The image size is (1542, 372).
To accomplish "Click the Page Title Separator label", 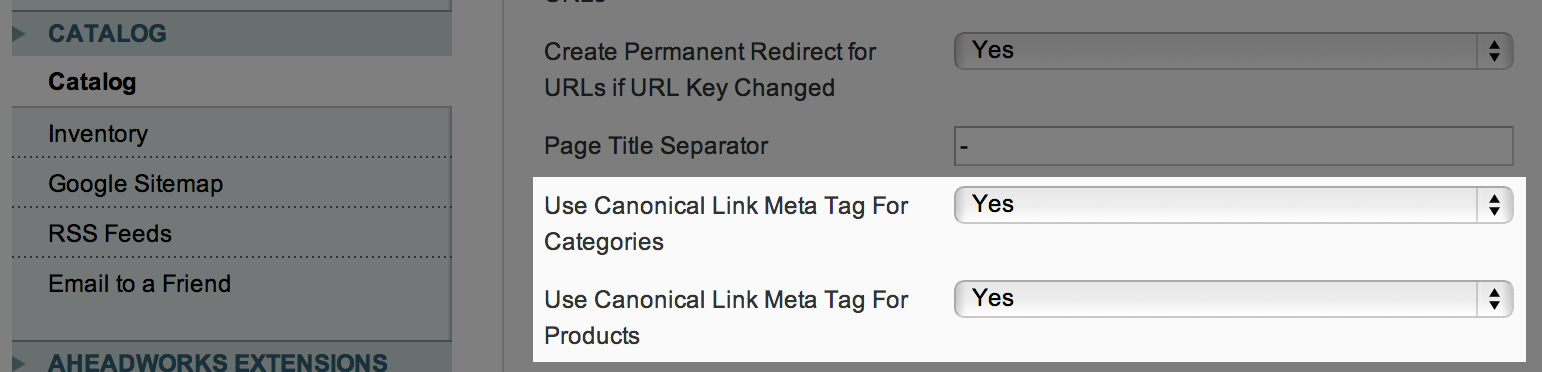I will [x=656, y=146].
